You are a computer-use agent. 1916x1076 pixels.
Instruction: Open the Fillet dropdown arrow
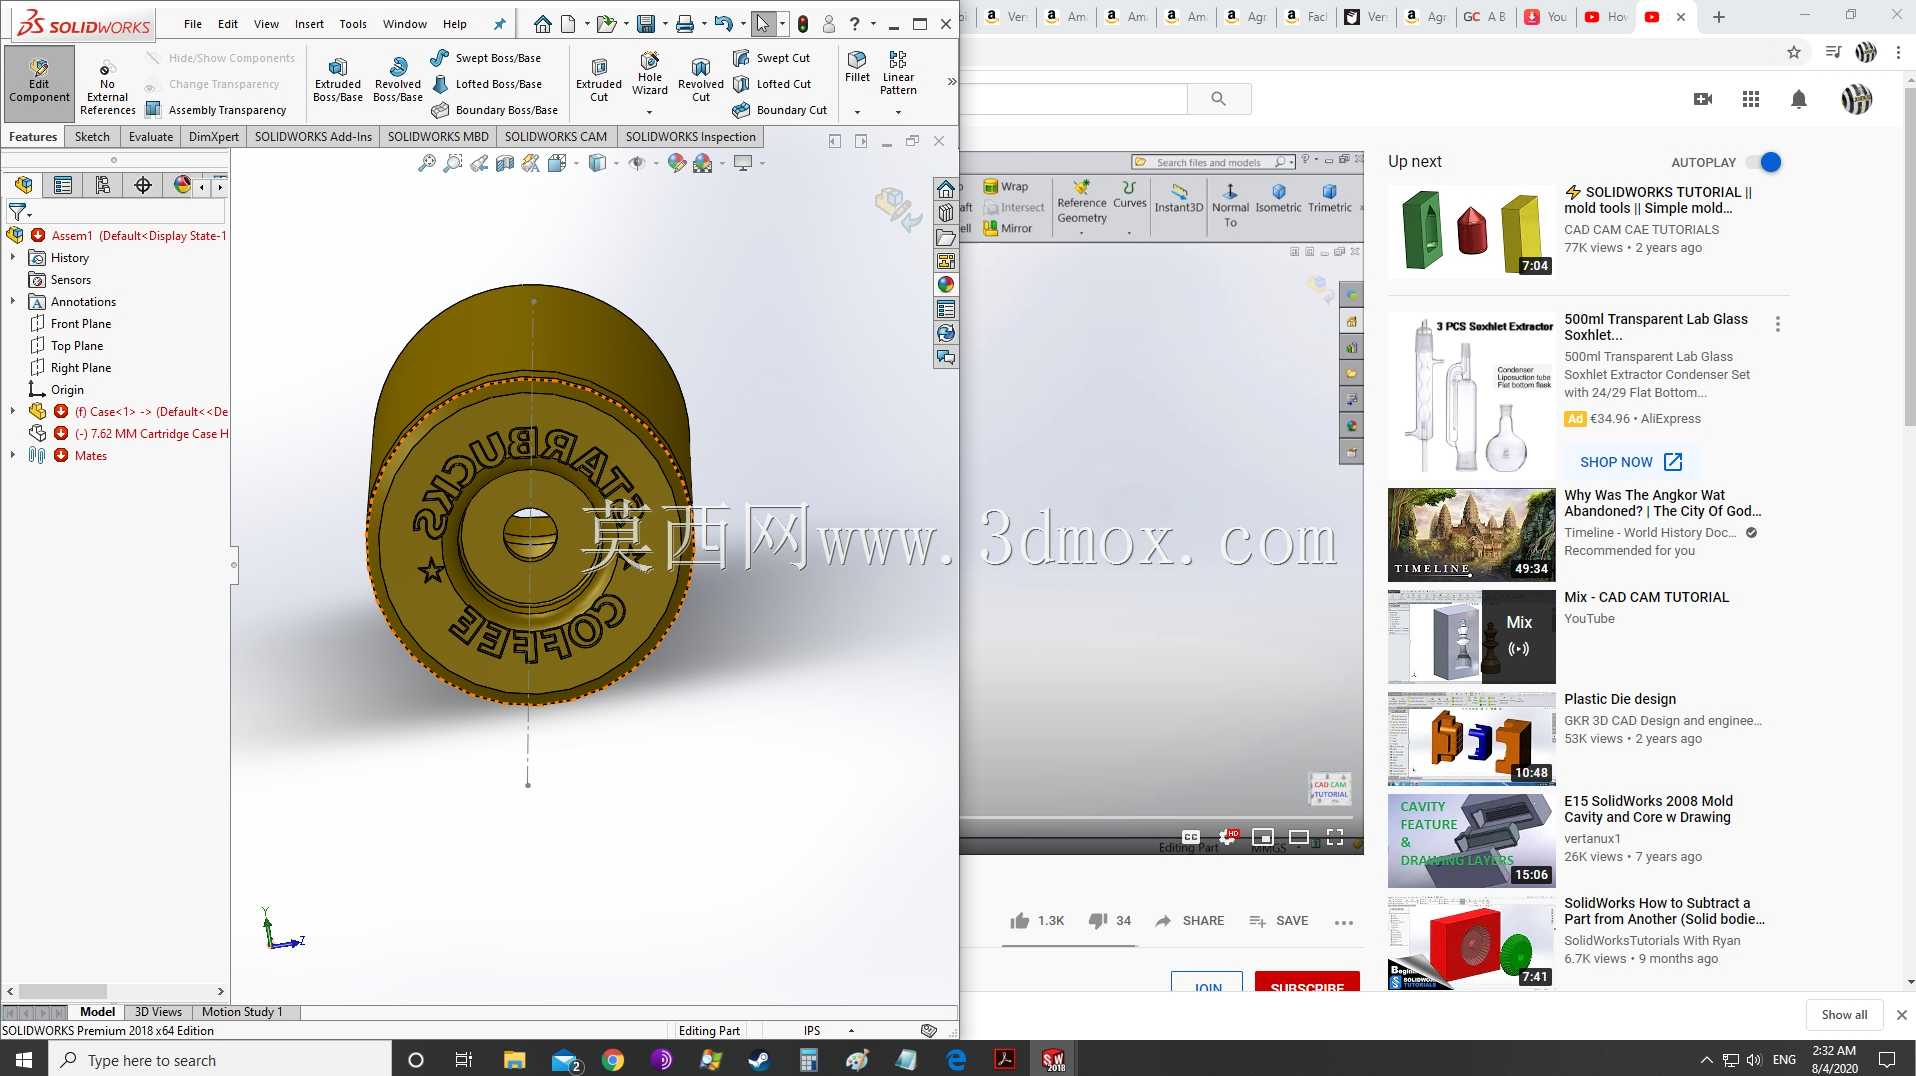pyautogui.click(x=857, y=112)
